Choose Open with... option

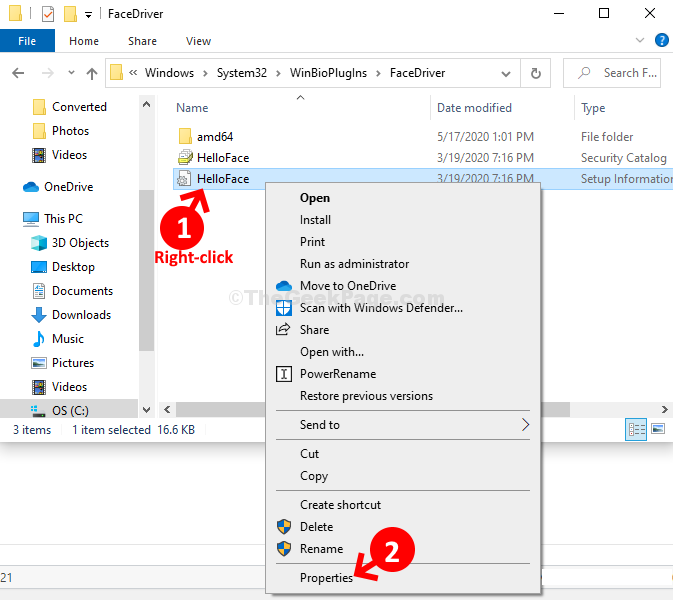coord(332,352)
